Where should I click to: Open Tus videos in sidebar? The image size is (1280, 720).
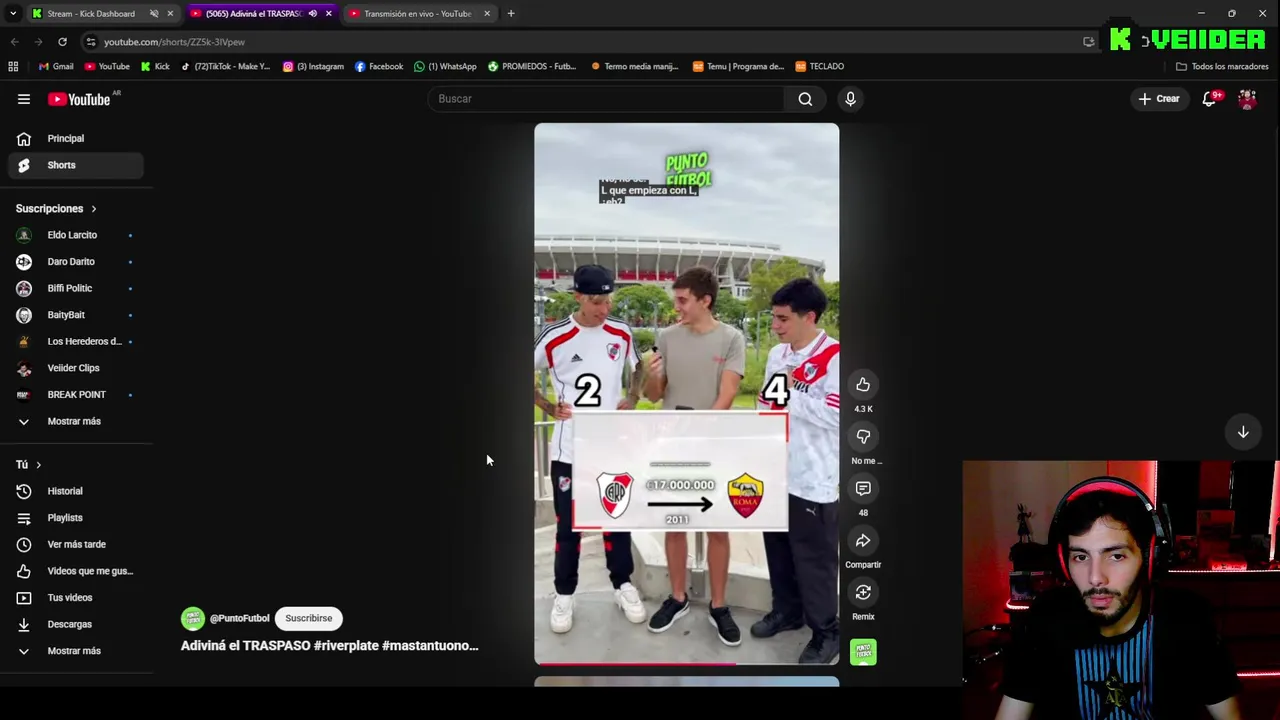(76, 598)
